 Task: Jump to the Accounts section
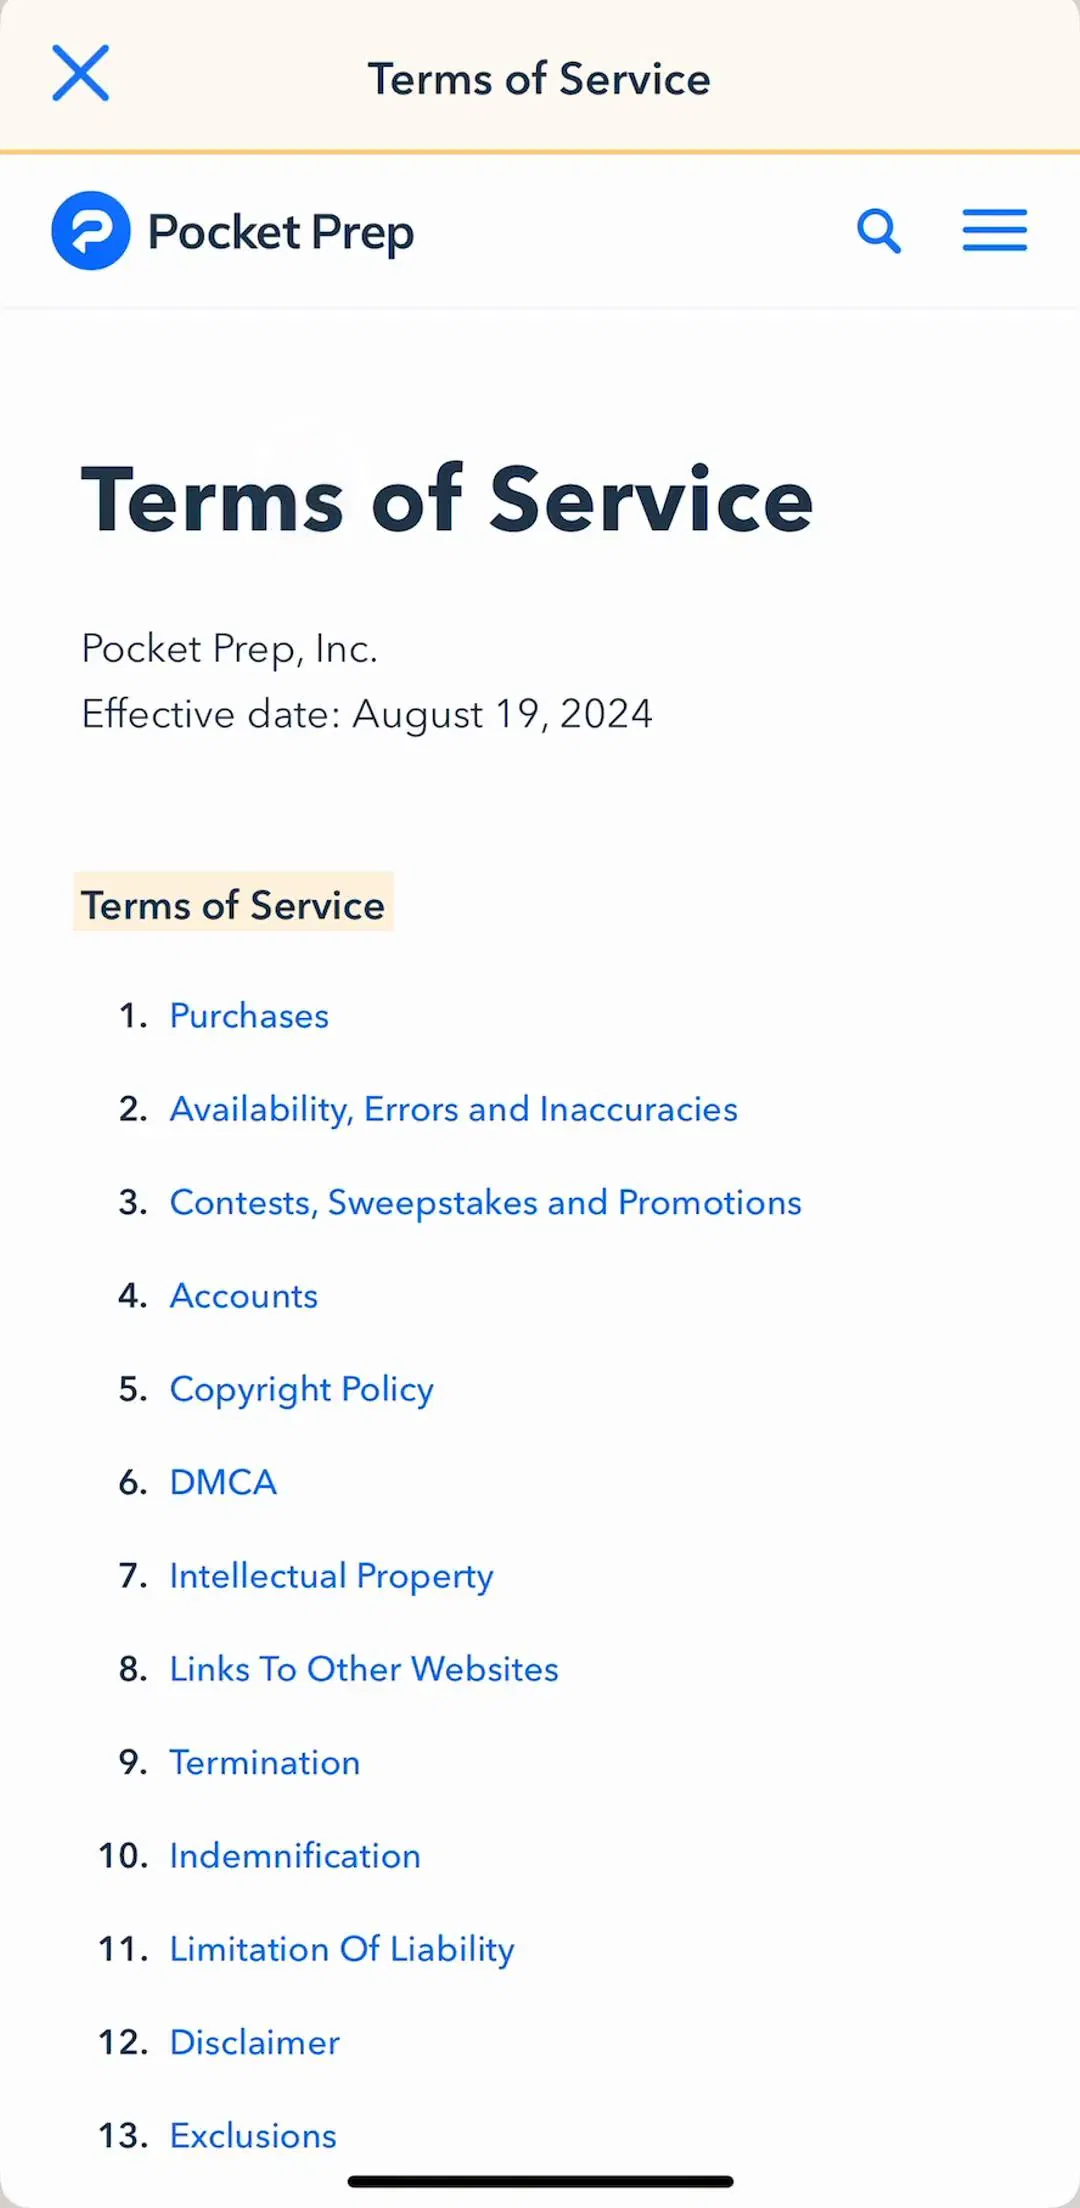pos(244,1296)
